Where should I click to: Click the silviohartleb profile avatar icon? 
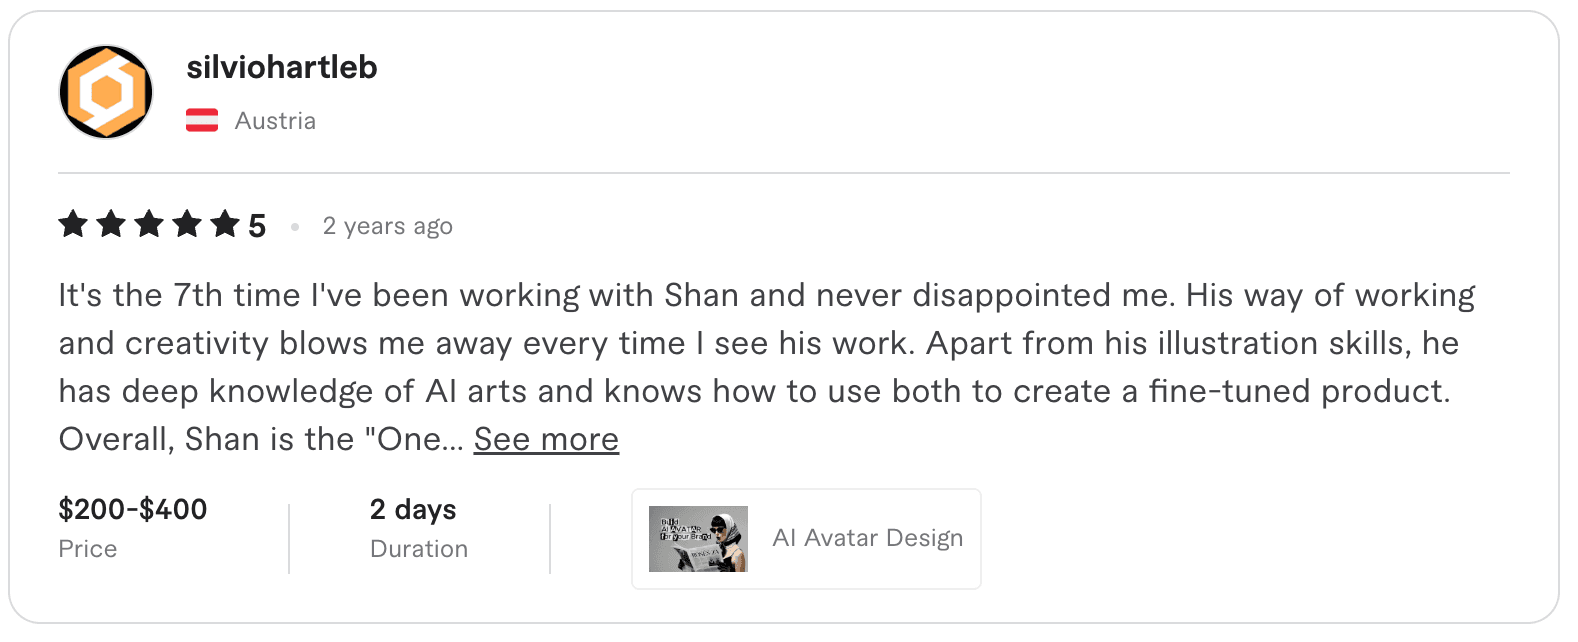pos(105,91)
